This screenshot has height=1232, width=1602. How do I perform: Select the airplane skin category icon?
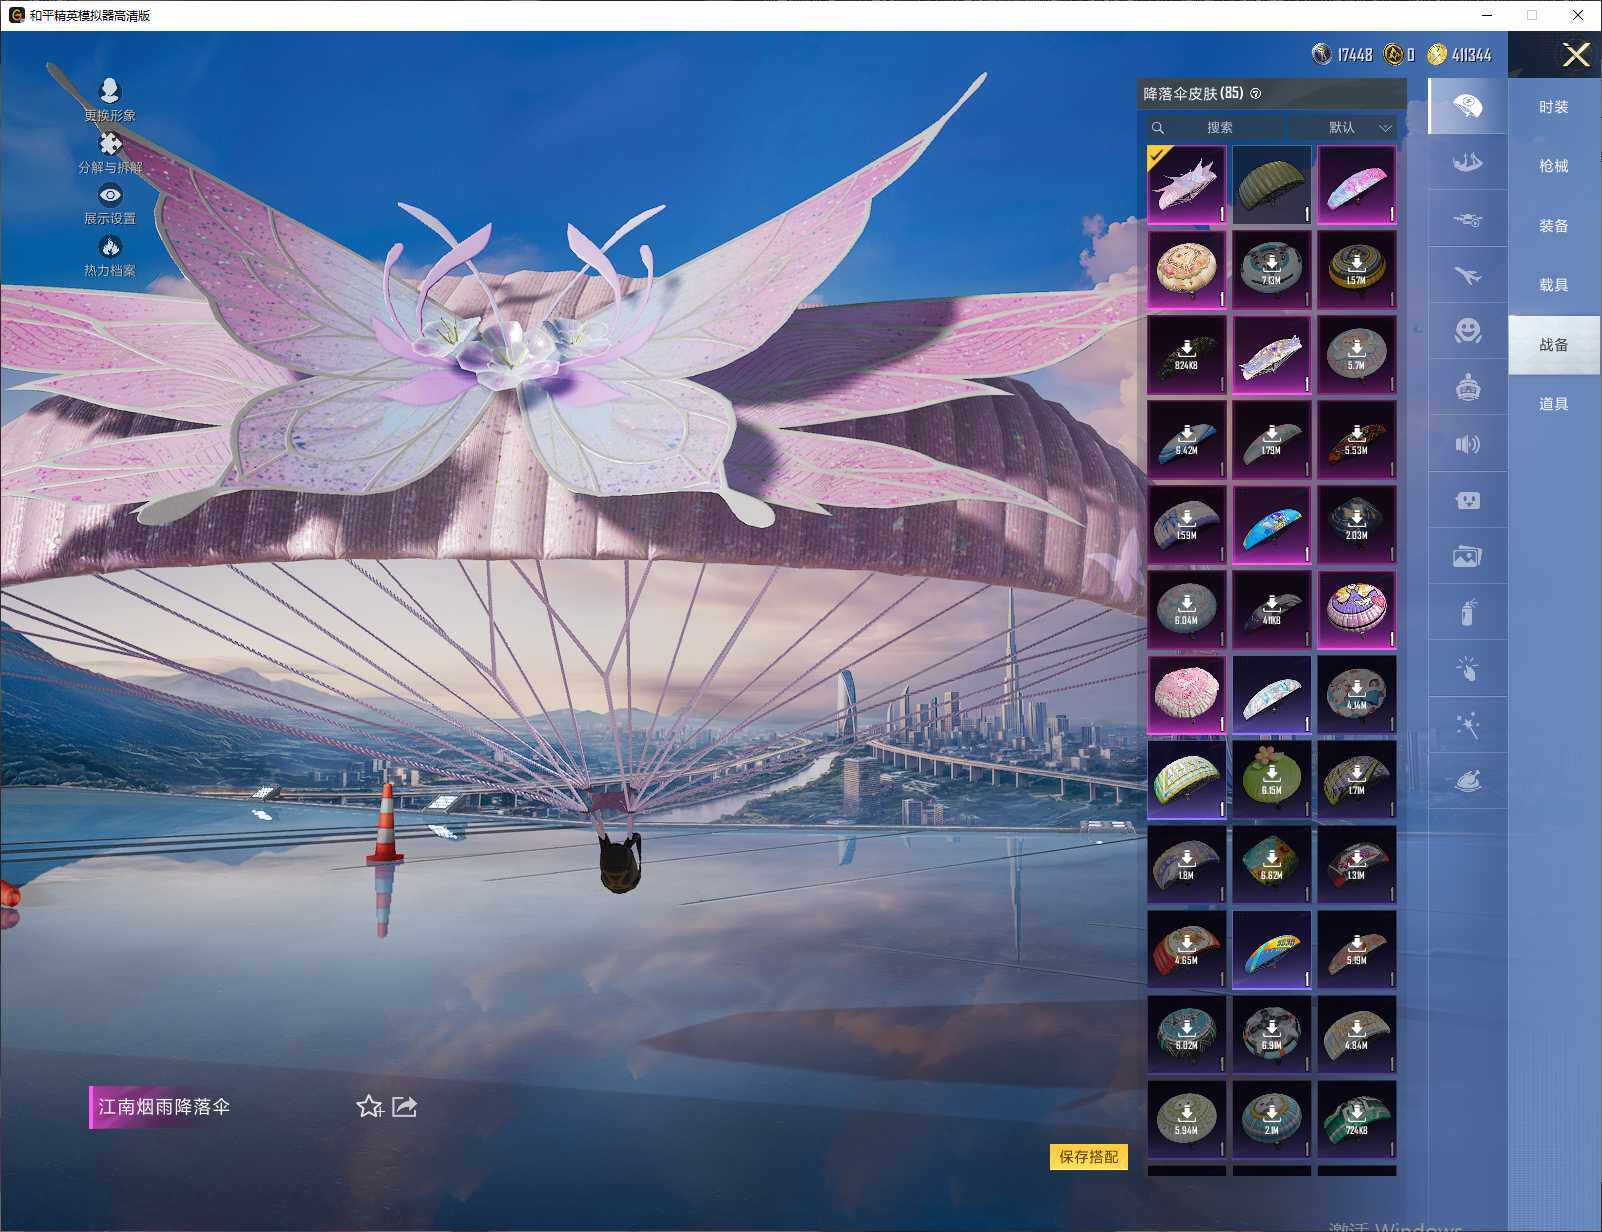1467,275
